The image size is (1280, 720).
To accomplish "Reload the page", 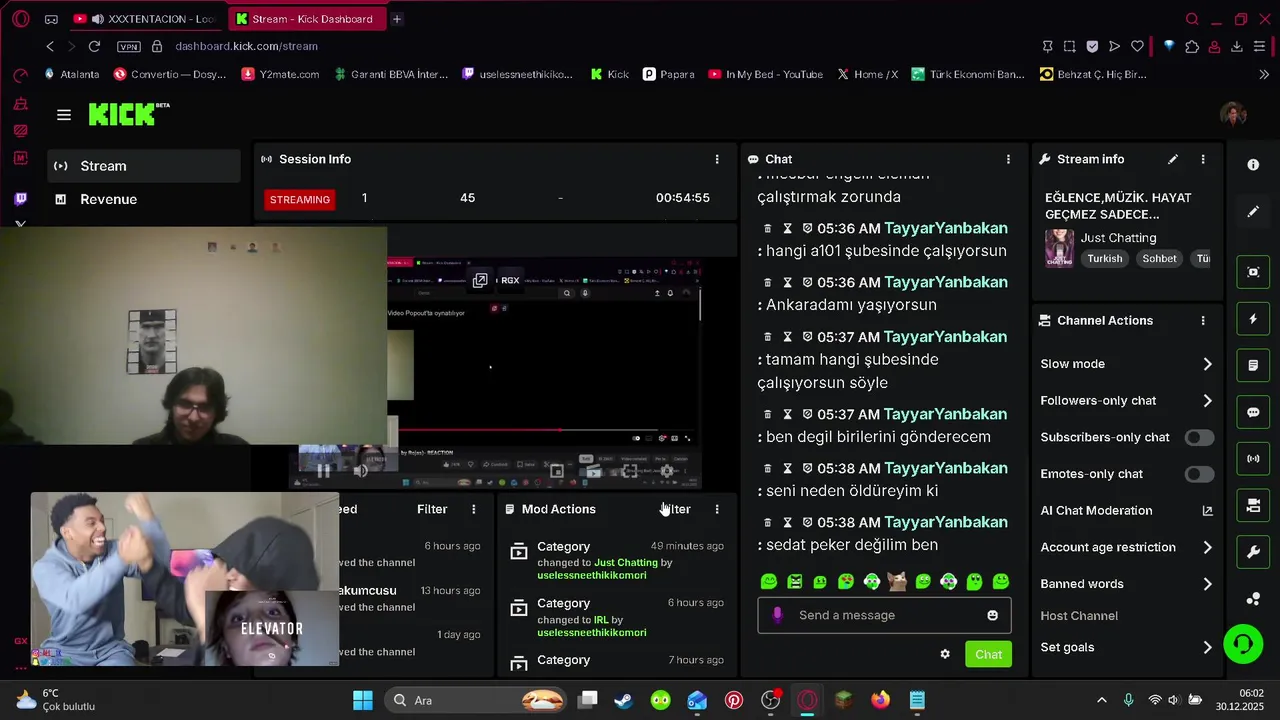I will tap(94, 46).
